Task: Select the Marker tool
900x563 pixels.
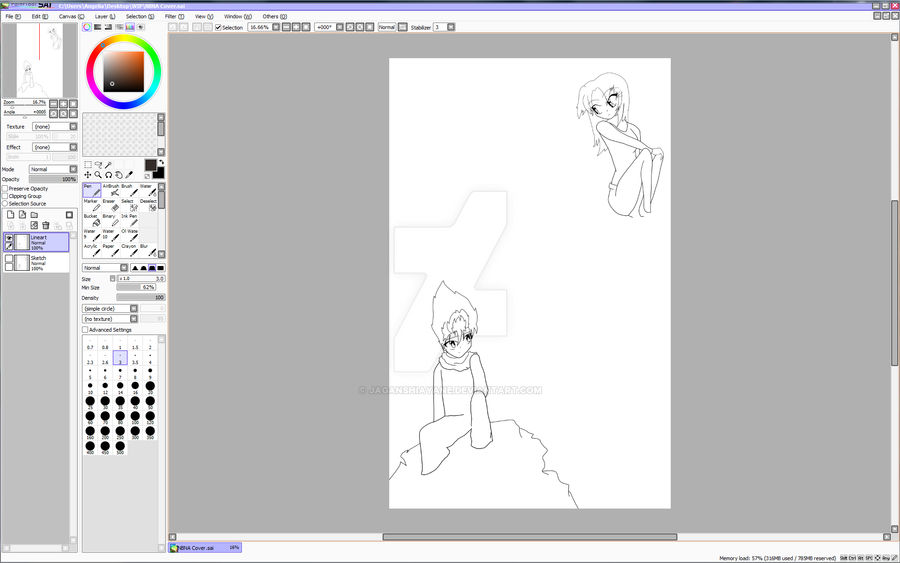Action: 92,205
